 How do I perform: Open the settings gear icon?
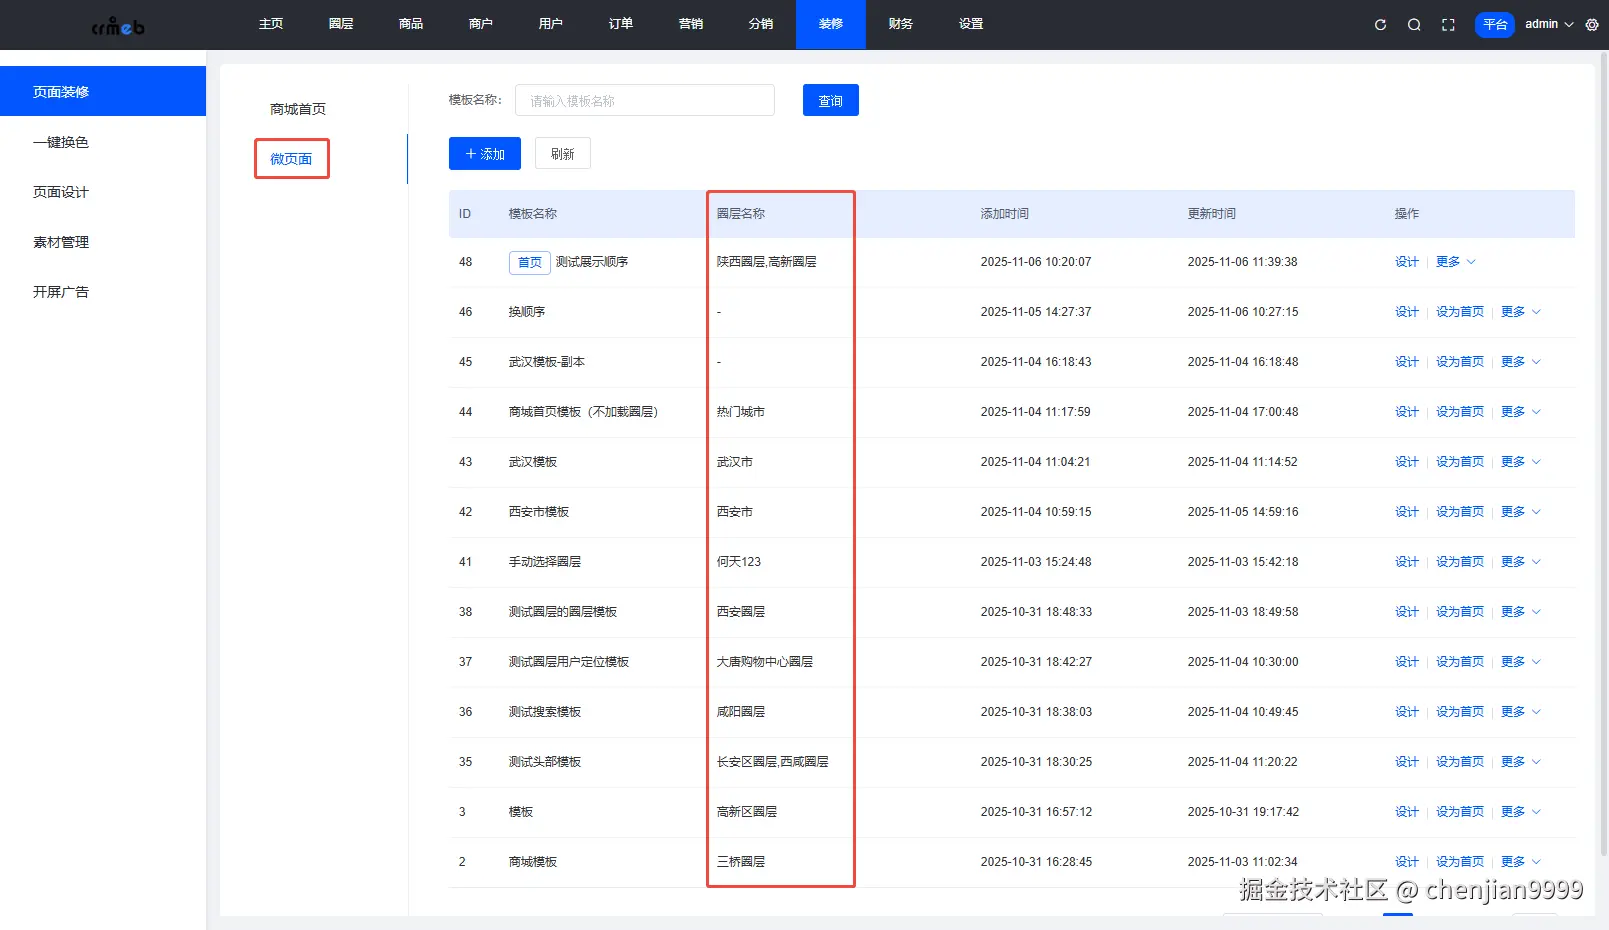[x=1592, y=25]
